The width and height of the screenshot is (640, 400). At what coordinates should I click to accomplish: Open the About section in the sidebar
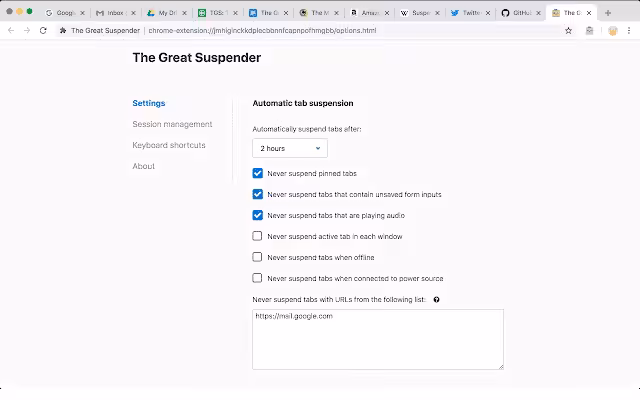144,166
